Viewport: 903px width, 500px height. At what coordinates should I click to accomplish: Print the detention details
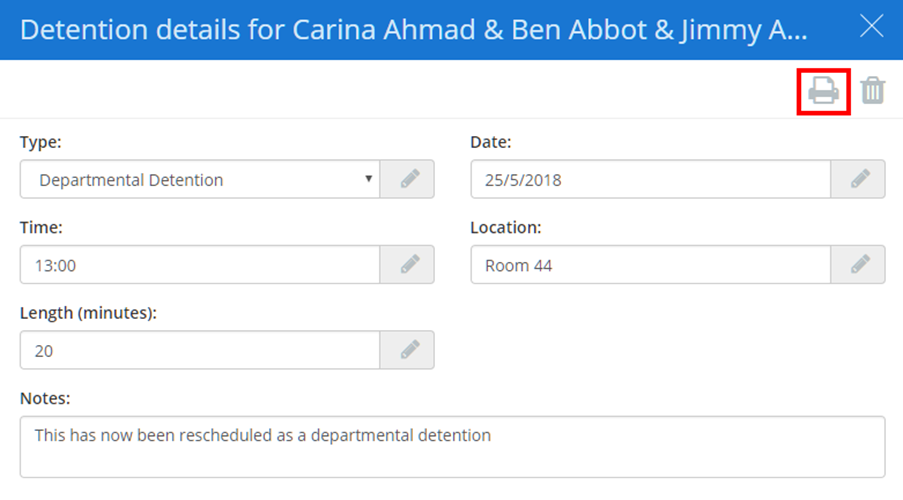823,91
